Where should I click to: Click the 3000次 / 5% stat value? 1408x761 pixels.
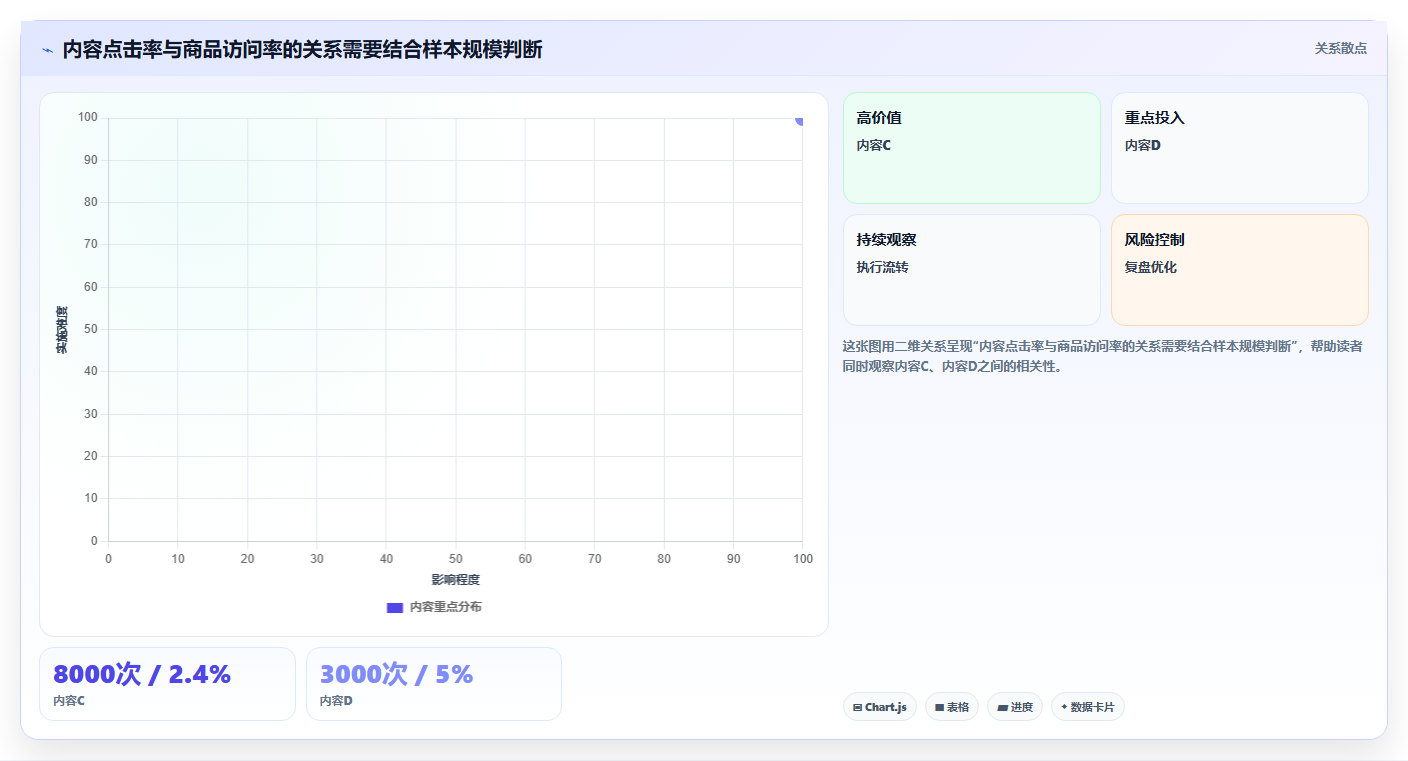tap(396, 674)
